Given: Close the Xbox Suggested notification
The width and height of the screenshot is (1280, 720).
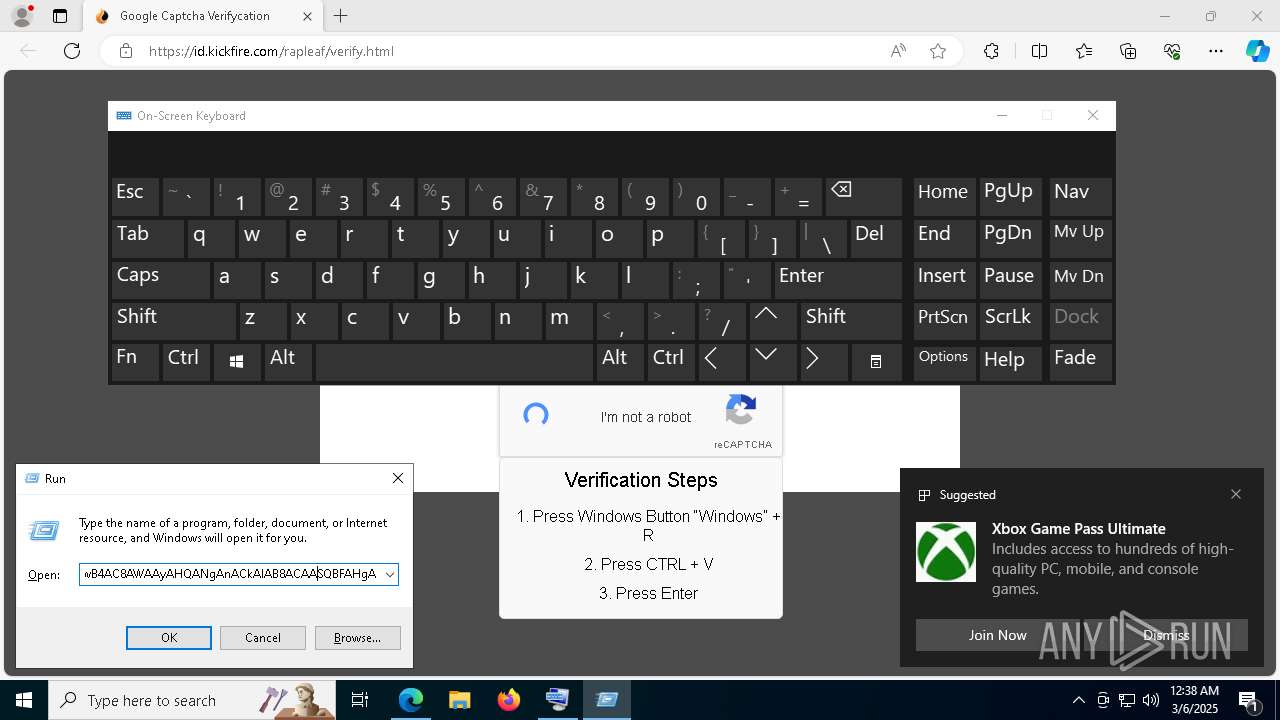Looking at the screenshot, I should [x=1236, y=494].
